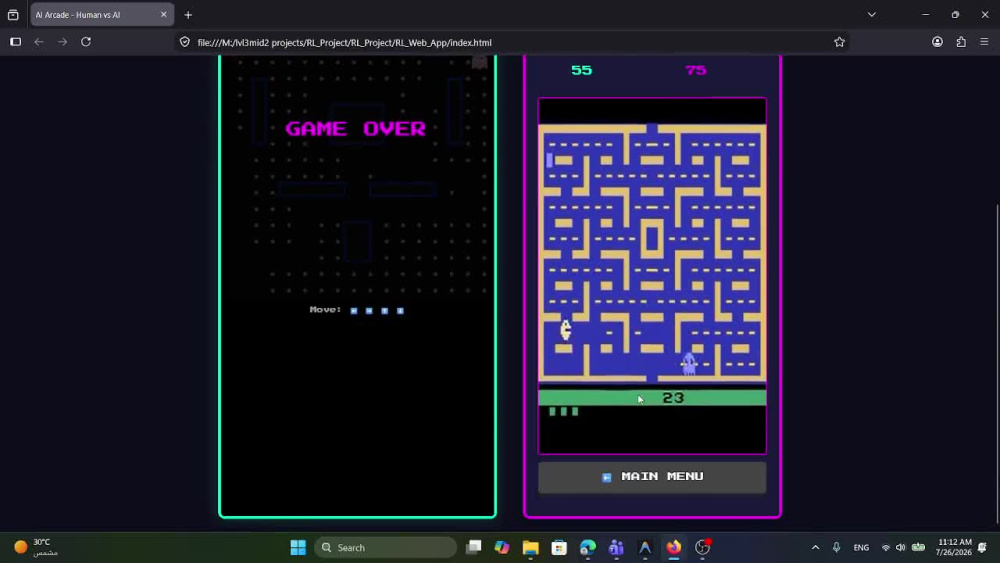The height and width of the screenshot is (563, 1000).
Task: Open the volume control
Action: 901,547
